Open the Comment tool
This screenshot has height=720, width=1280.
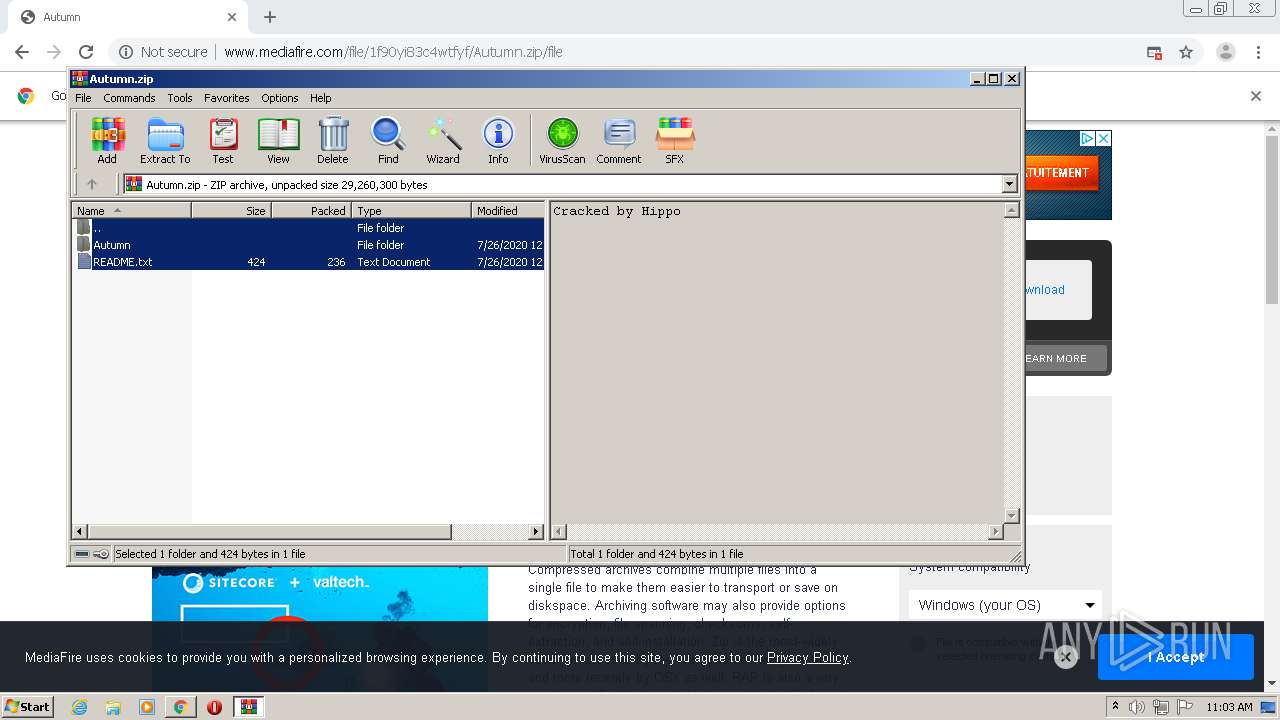click(x=619, y=140)
